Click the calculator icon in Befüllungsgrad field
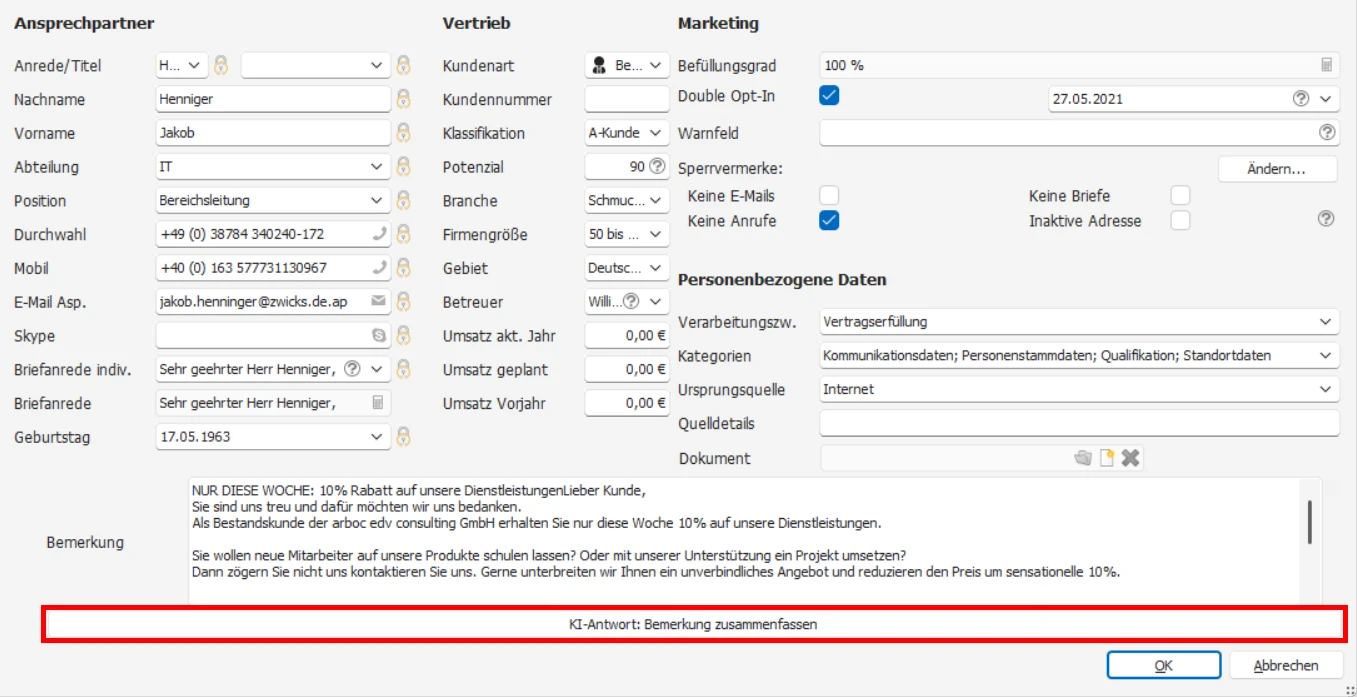The width and height of the screenshot is (1357, 697). [x=1326, y=65]
